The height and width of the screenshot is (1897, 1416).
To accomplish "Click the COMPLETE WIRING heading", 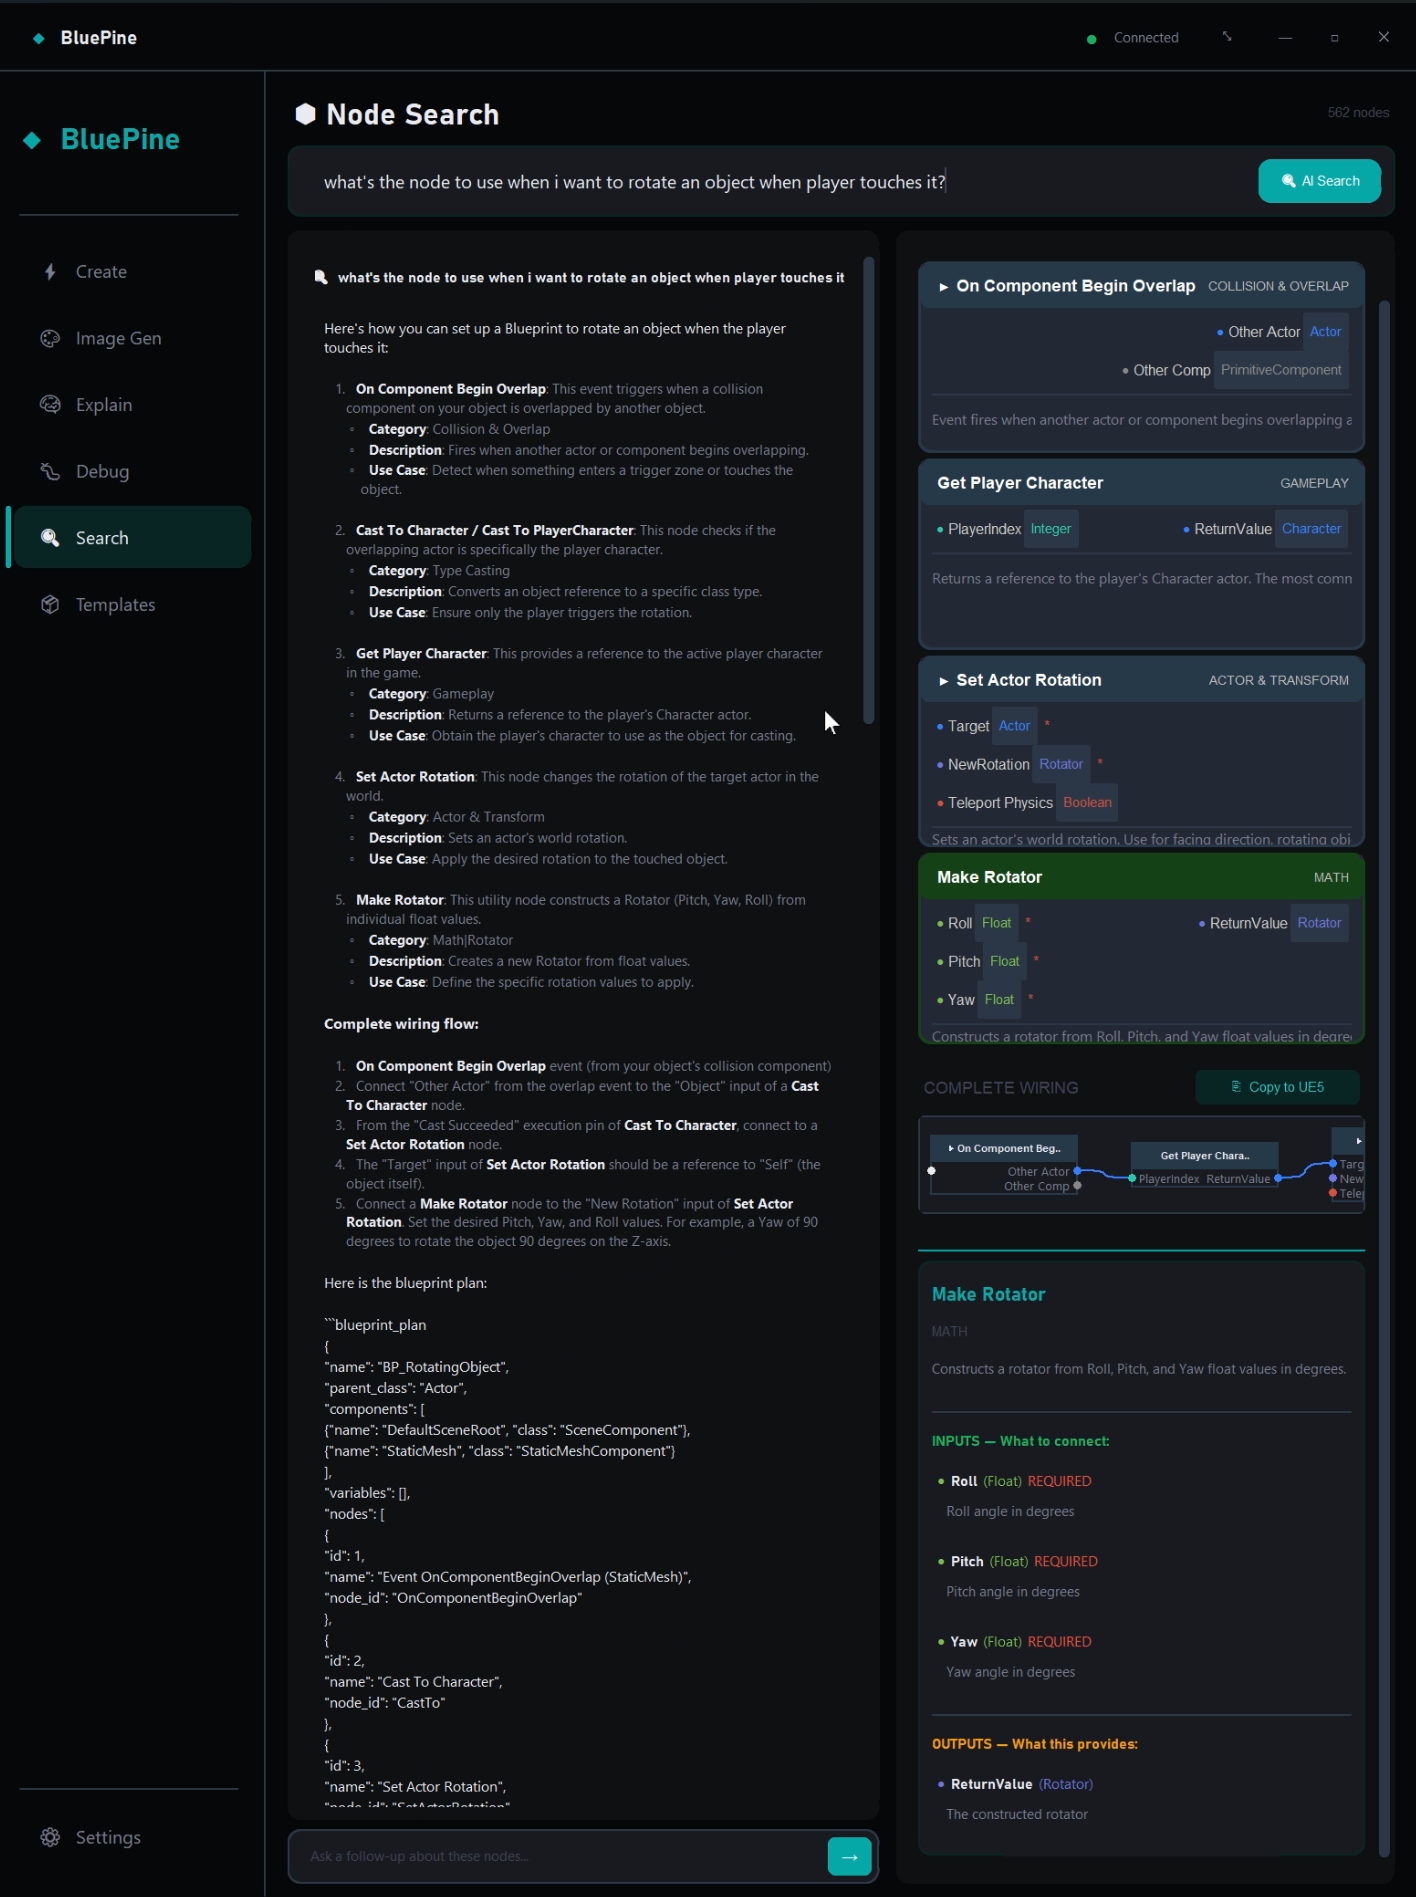I will [1001, 1088].
